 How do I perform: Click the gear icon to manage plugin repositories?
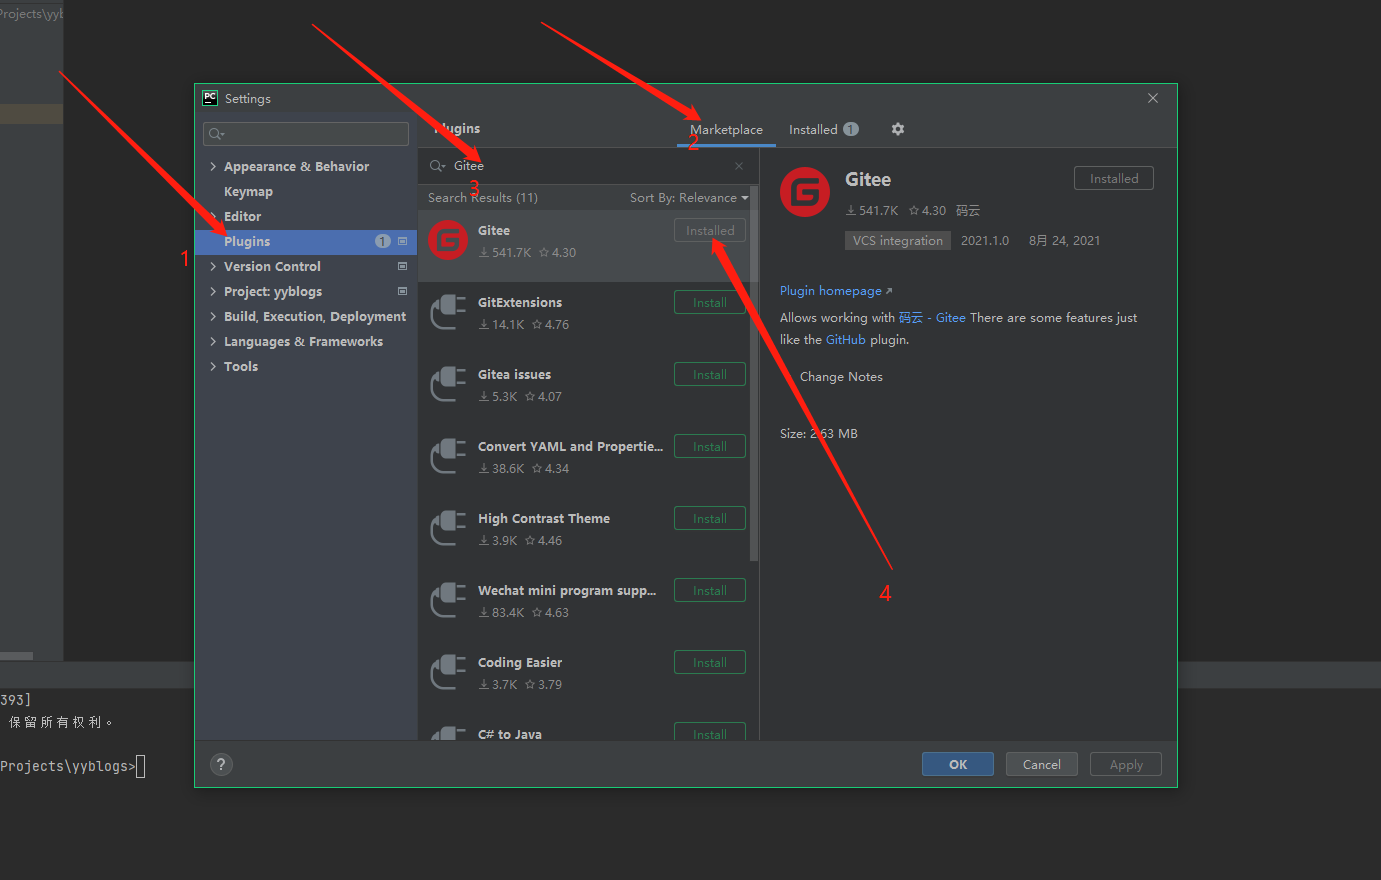(x=897, y=129)
